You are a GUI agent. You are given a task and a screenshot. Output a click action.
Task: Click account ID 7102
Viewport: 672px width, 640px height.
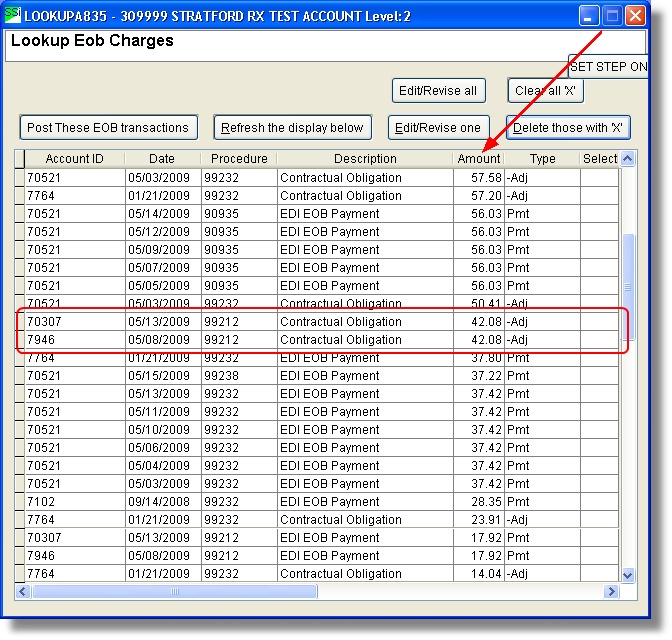41,502
